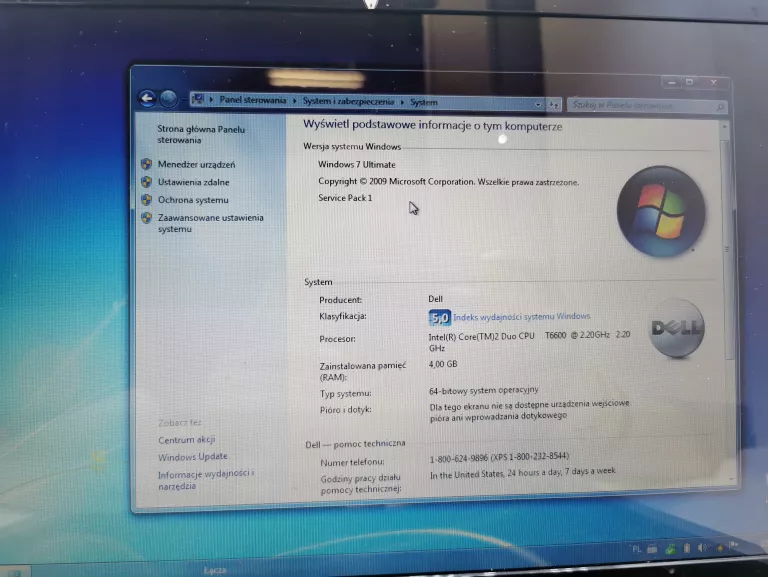Viewport: 768px width, 577px height.
Task: Click the 5,0 performance index score badge
Action: point(440,317)
